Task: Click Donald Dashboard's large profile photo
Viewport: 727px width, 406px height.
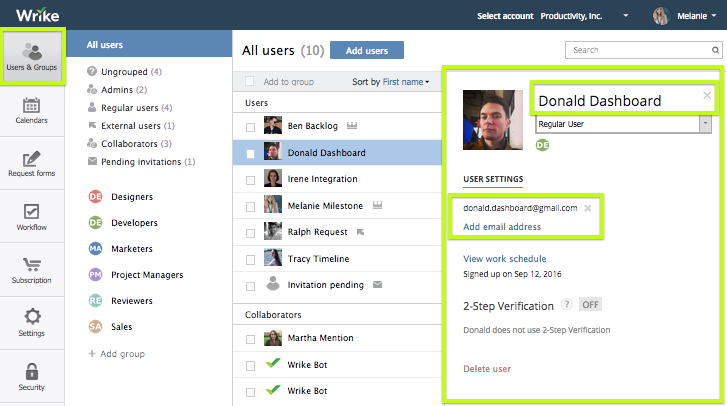Action: [x=492, y=120]
